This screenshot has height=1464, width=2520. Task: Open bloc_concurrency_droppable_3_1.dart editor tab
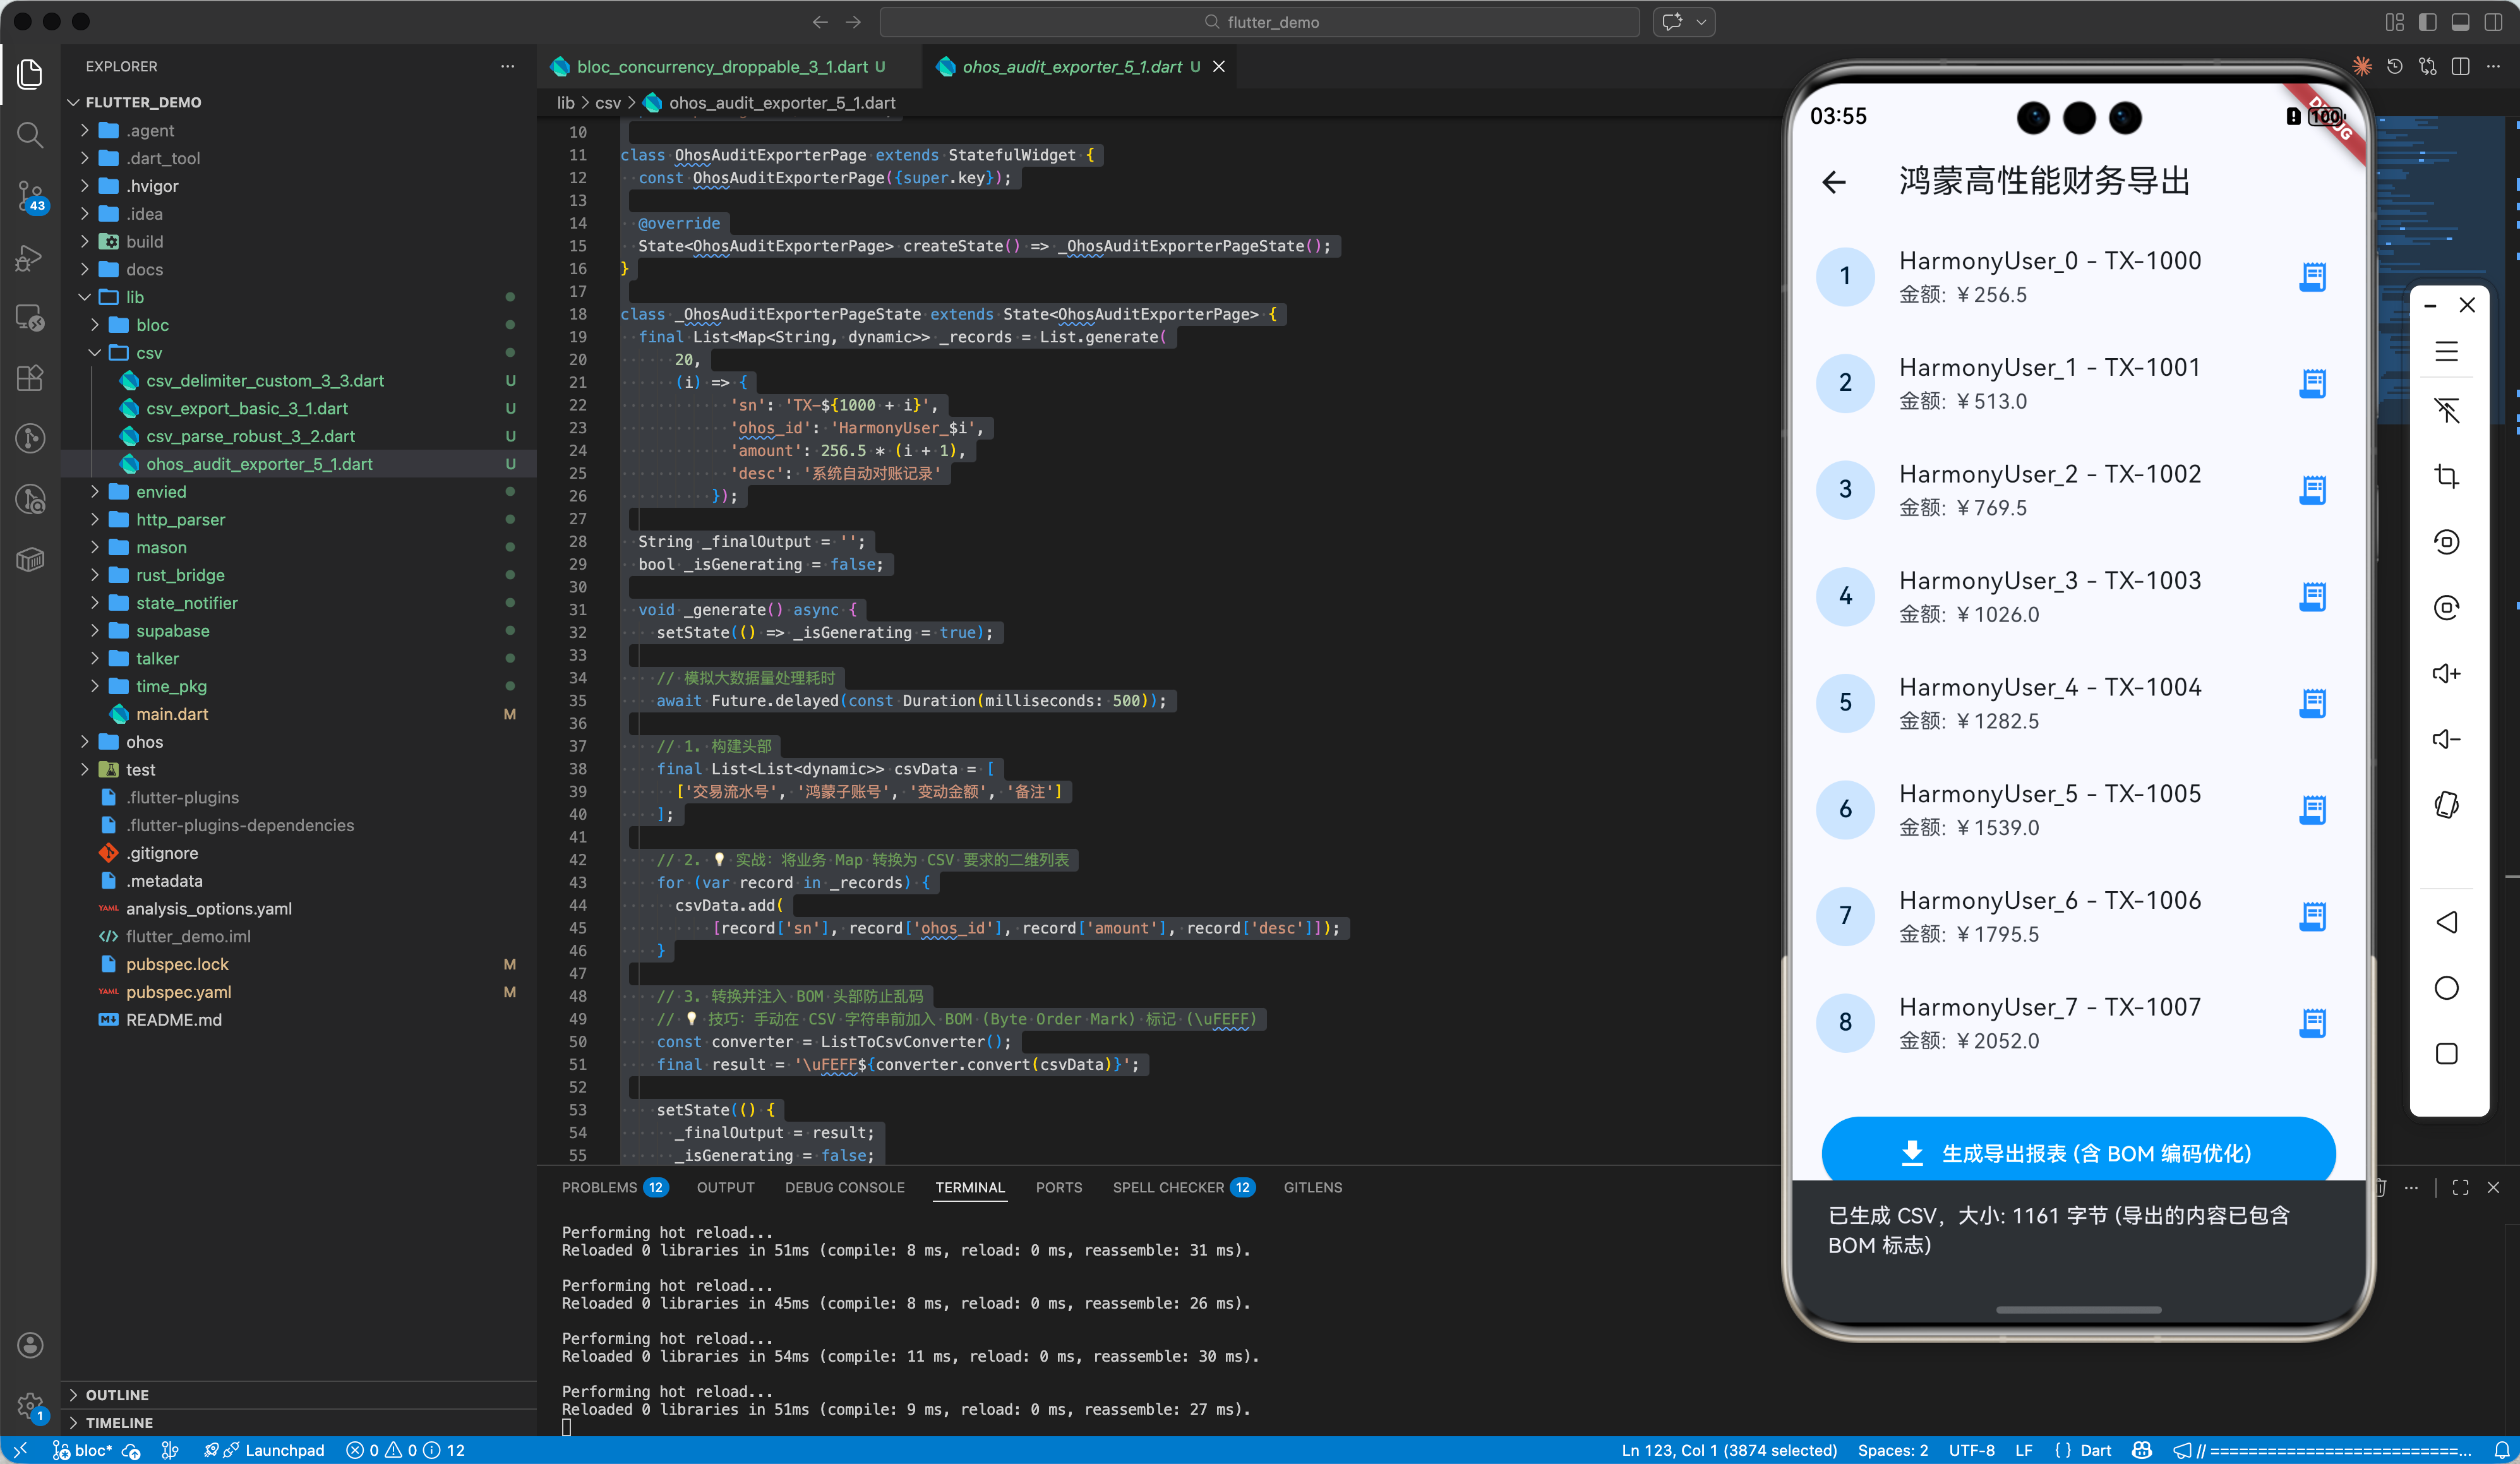coord(721,67)
